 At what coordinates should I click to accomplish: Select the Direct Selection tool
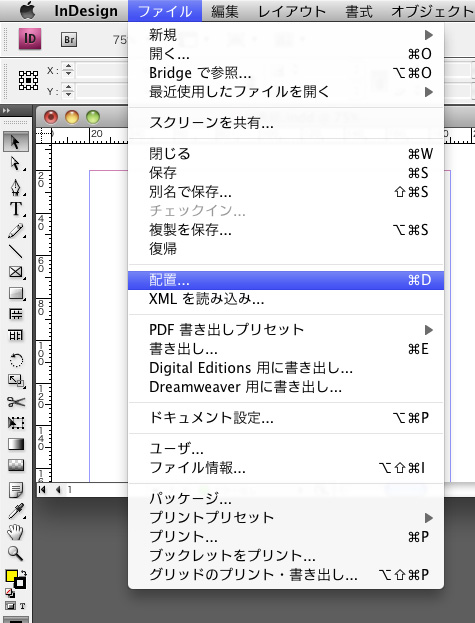tap(15, 163)
